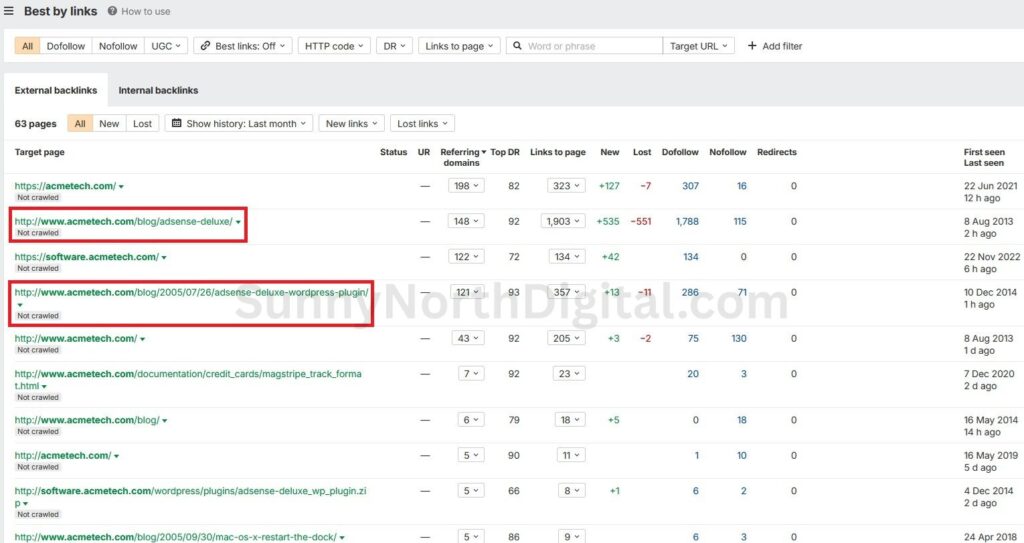
Task: Click the First seen Last seen header
Action: (984, 157)
